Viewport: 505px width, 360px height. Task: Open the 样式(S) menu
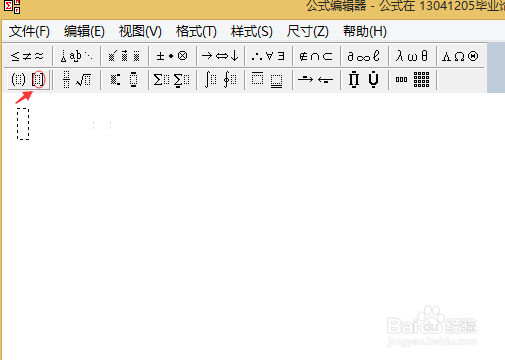tap(252, 32)
